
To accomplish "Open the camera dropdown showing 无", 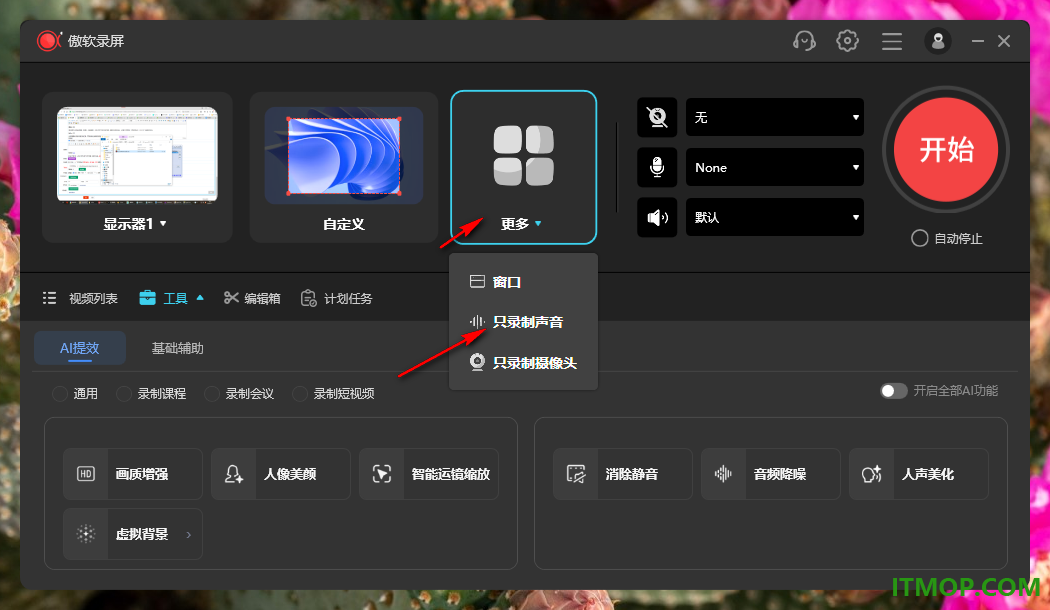I will point(775,117).
